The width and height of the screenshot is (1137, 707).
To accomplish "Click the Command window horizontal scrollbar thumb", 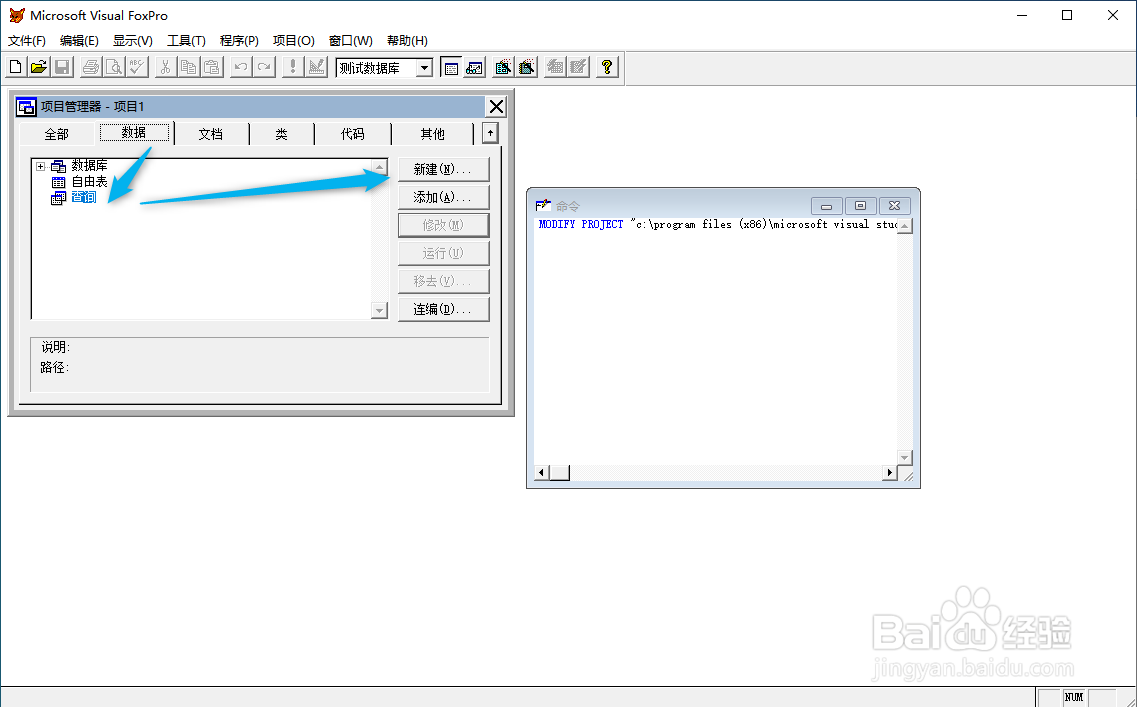I will [x=560, y=473].
